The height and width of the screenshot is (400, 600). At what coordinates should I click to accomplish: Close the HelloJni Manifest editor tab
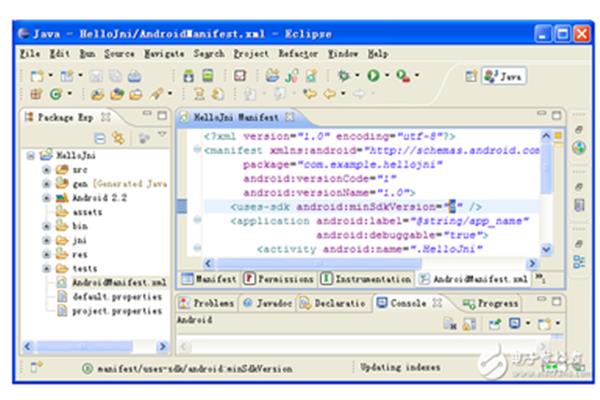tap(290, 117)
